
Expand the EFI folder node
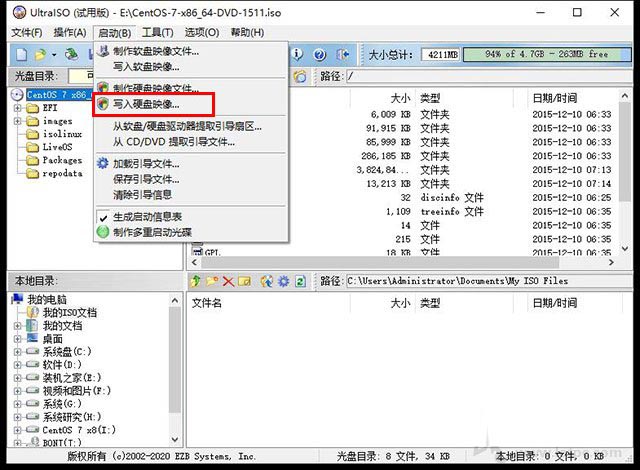click(17, 108)
